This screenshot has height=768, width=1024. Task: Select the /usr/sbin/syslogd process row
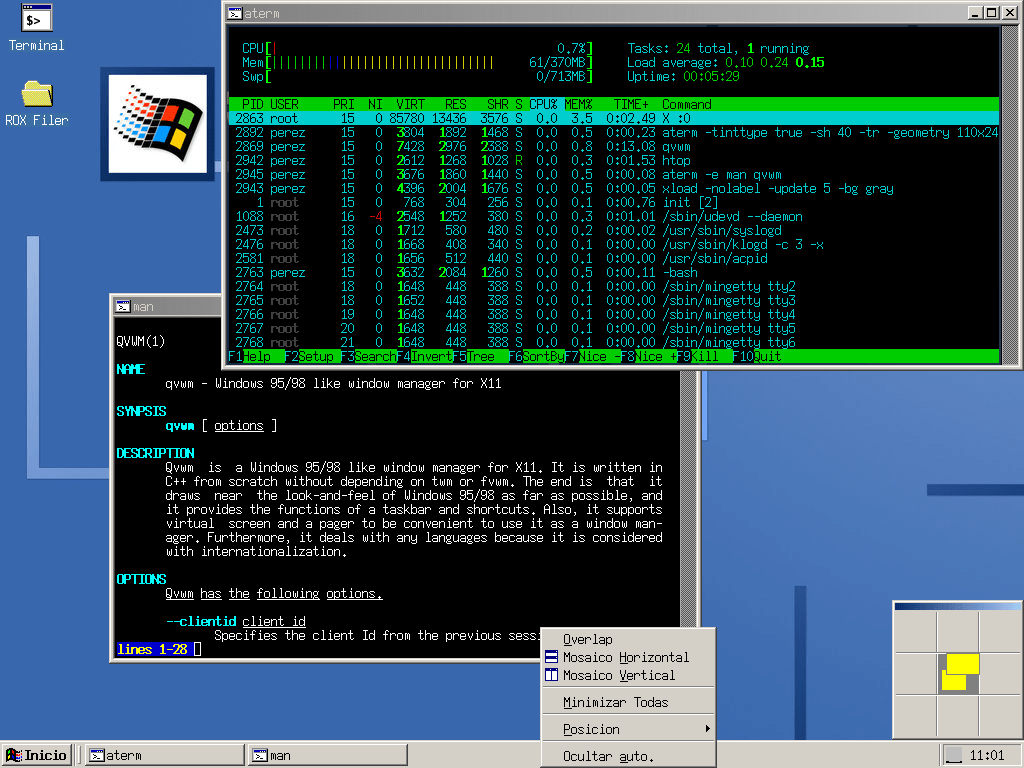[x=613, y=231]
